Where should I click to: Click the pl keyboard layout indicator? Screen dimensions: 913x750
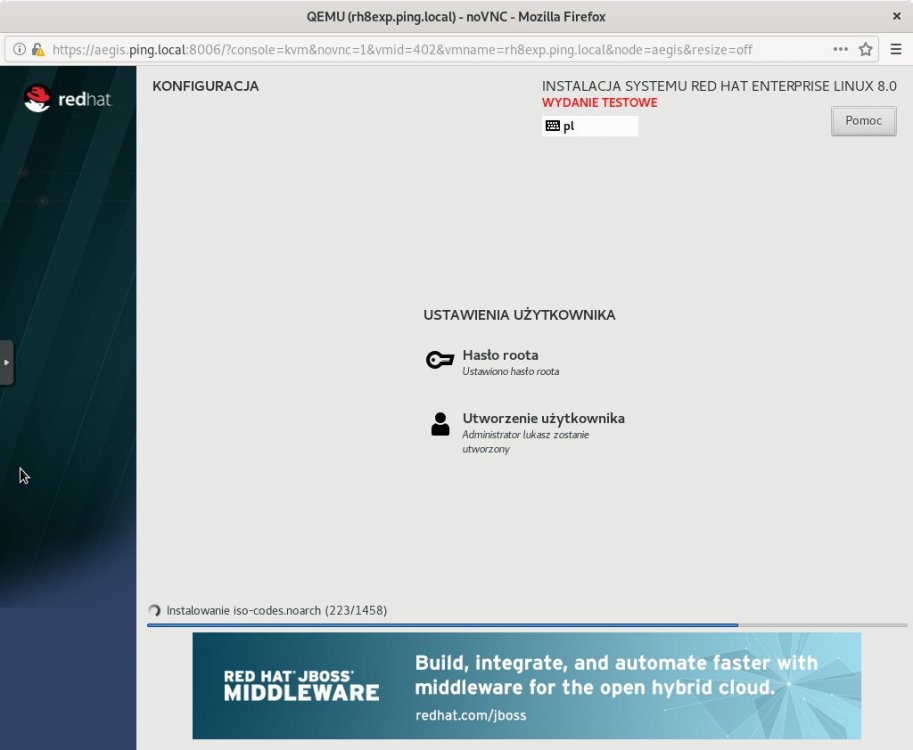tap(590, 126)
